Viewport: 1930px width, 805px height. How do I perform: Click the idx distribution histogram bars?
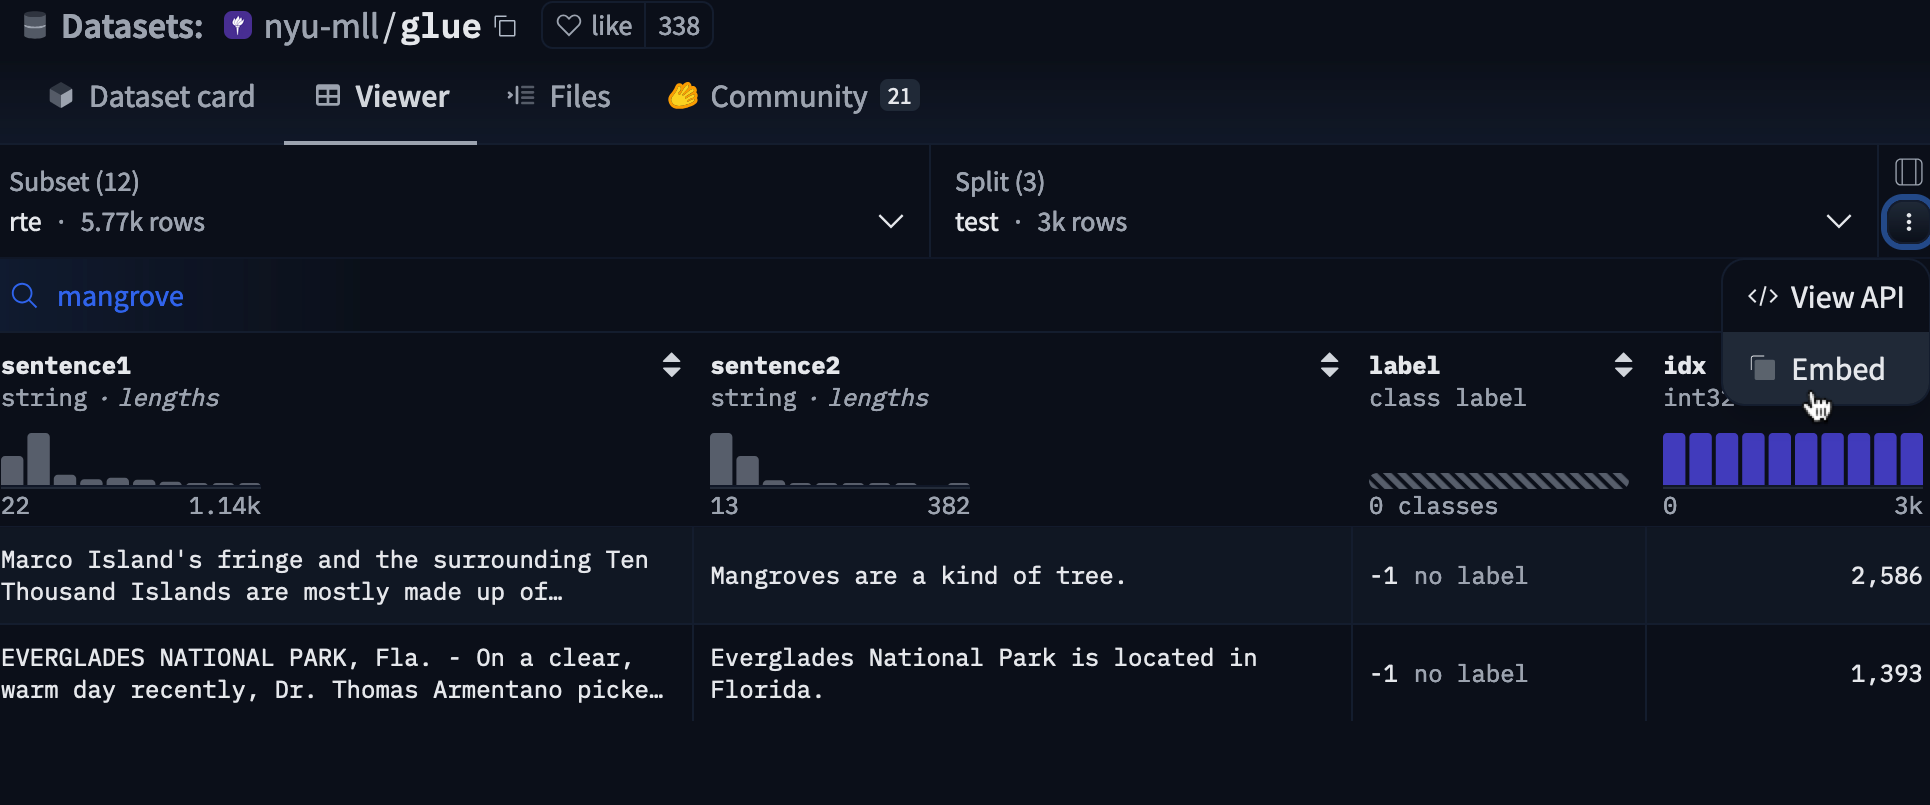coord(1792,459)
